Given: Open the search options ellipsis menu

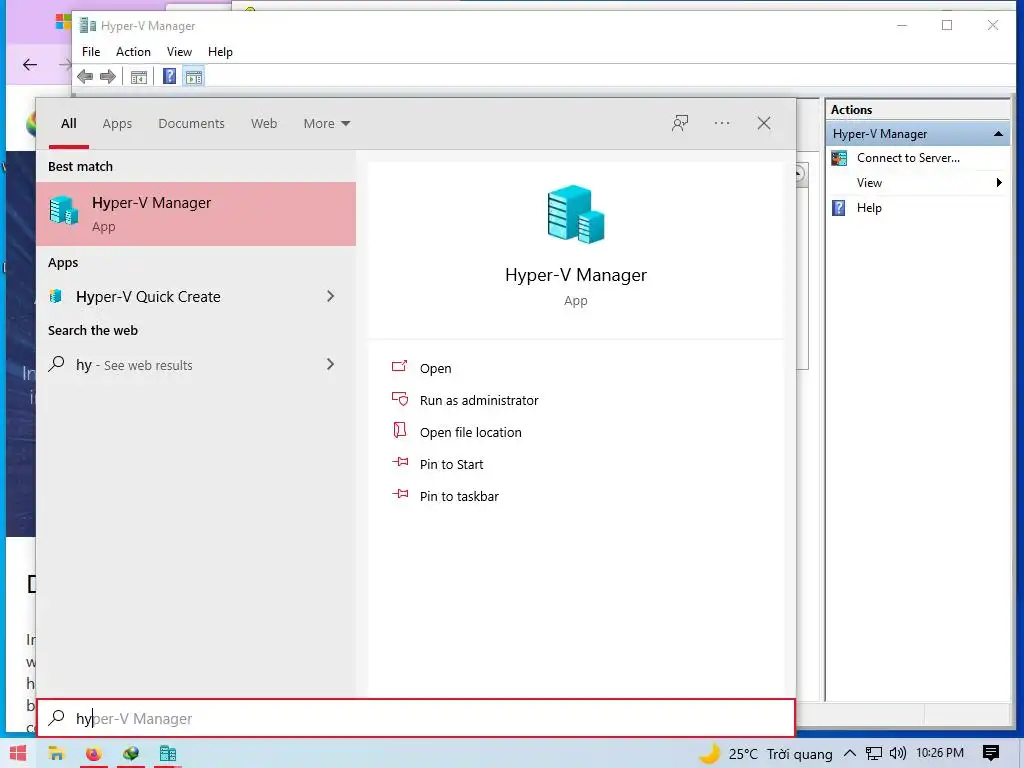Looking at the screenshot, I should [722, 123].
